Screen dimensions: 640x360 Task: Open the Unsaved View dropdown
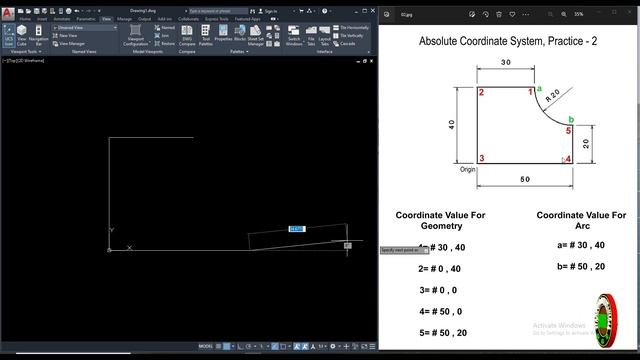point(84,27)
